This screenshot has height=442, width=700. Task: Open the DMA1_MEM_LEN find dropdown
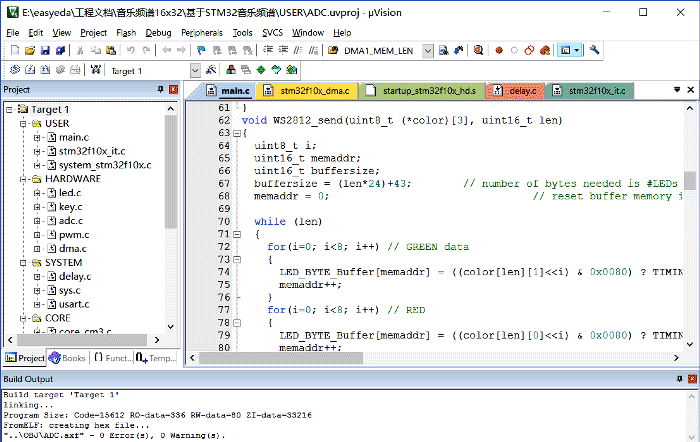tap(428, 50)
